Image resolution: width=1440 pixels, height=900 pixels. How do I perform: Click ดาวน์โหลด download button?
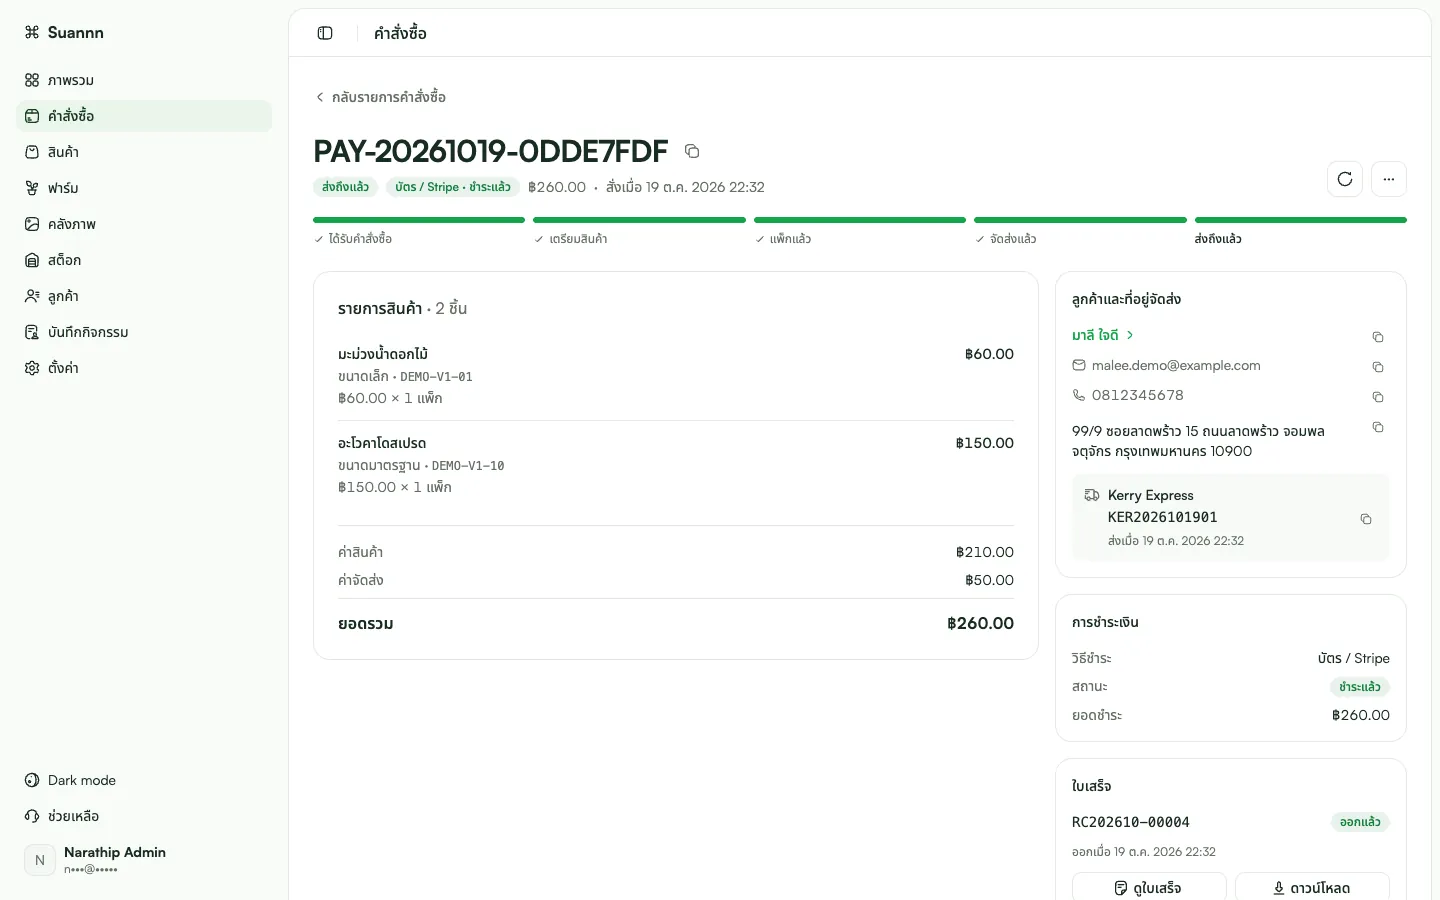pos(1312,888)
